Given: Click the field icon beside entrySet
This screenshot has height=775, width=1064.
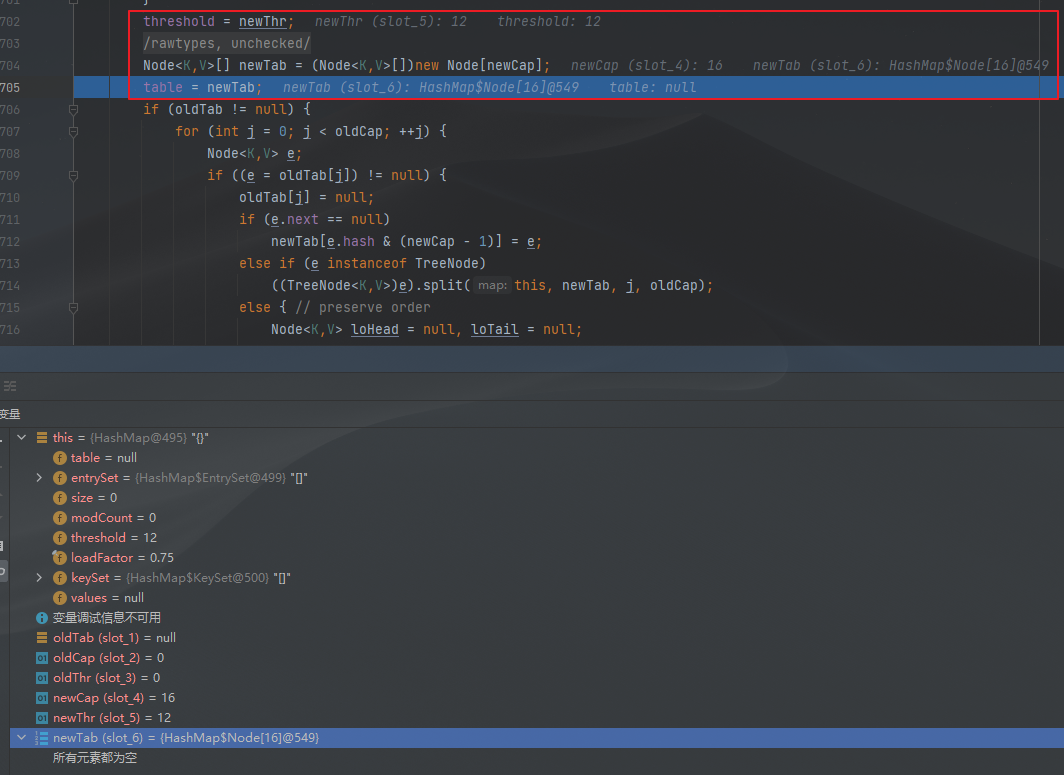Looking at the screenshot, I should 60,478.
